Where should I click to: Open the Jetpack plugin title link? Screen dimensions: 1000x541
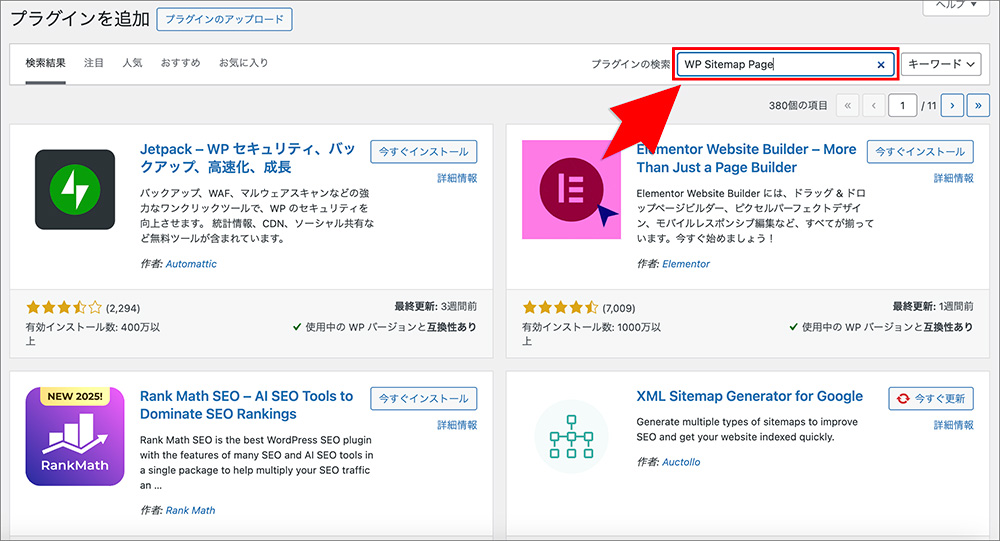point(247,158)
